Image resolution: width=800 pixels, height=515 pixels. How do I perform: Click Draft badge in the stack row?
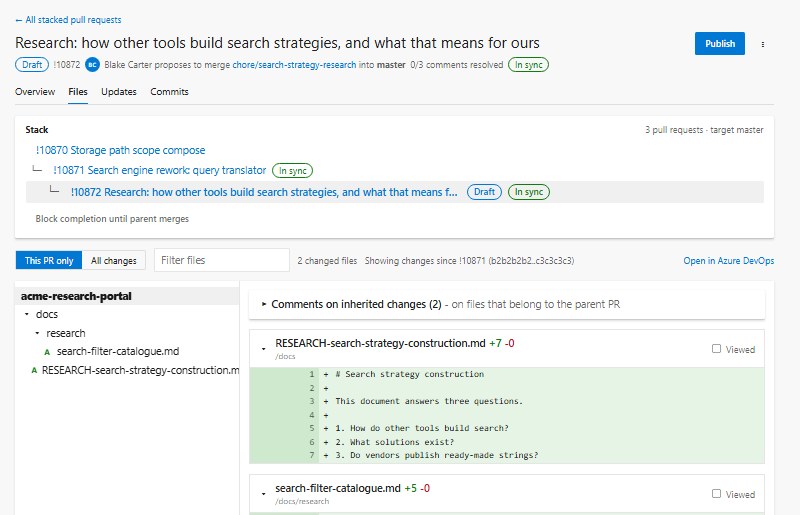tap(484, 192)
